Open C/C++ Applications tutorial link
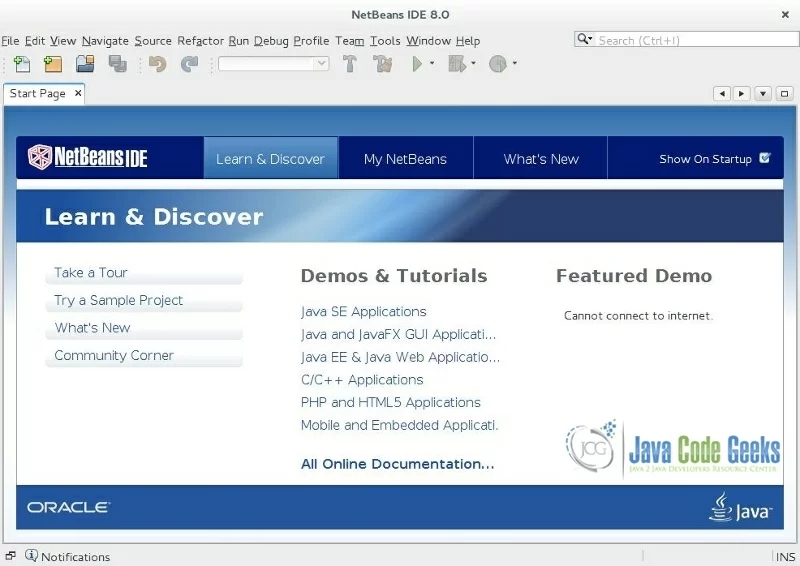 (x=362, y=380)
